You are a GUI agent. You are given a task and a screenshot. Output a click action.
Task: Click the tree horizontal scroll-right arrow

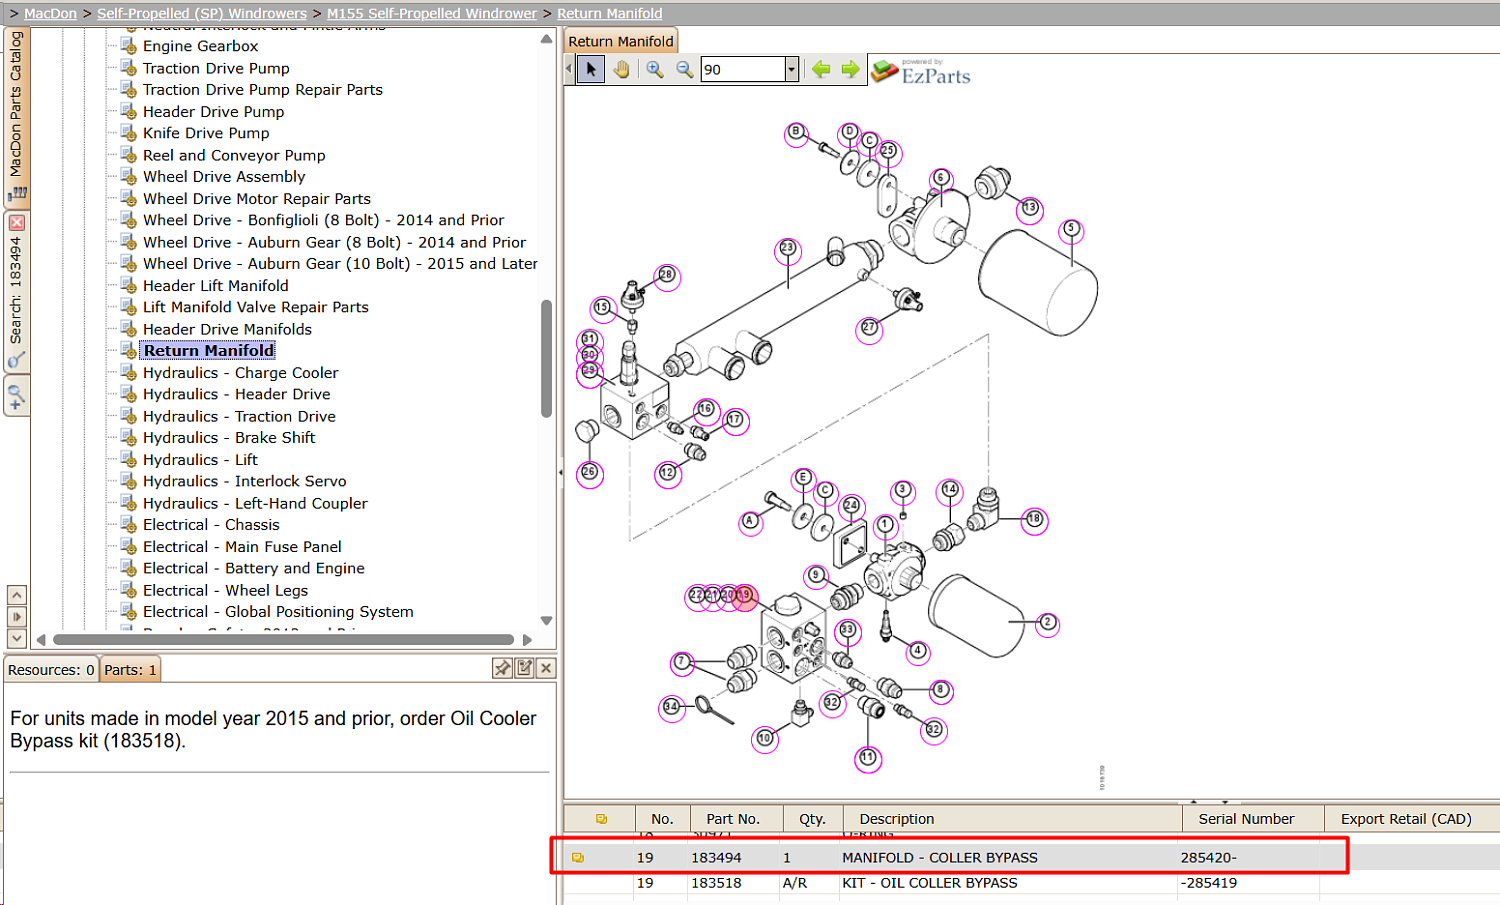[x=527, y=640]
